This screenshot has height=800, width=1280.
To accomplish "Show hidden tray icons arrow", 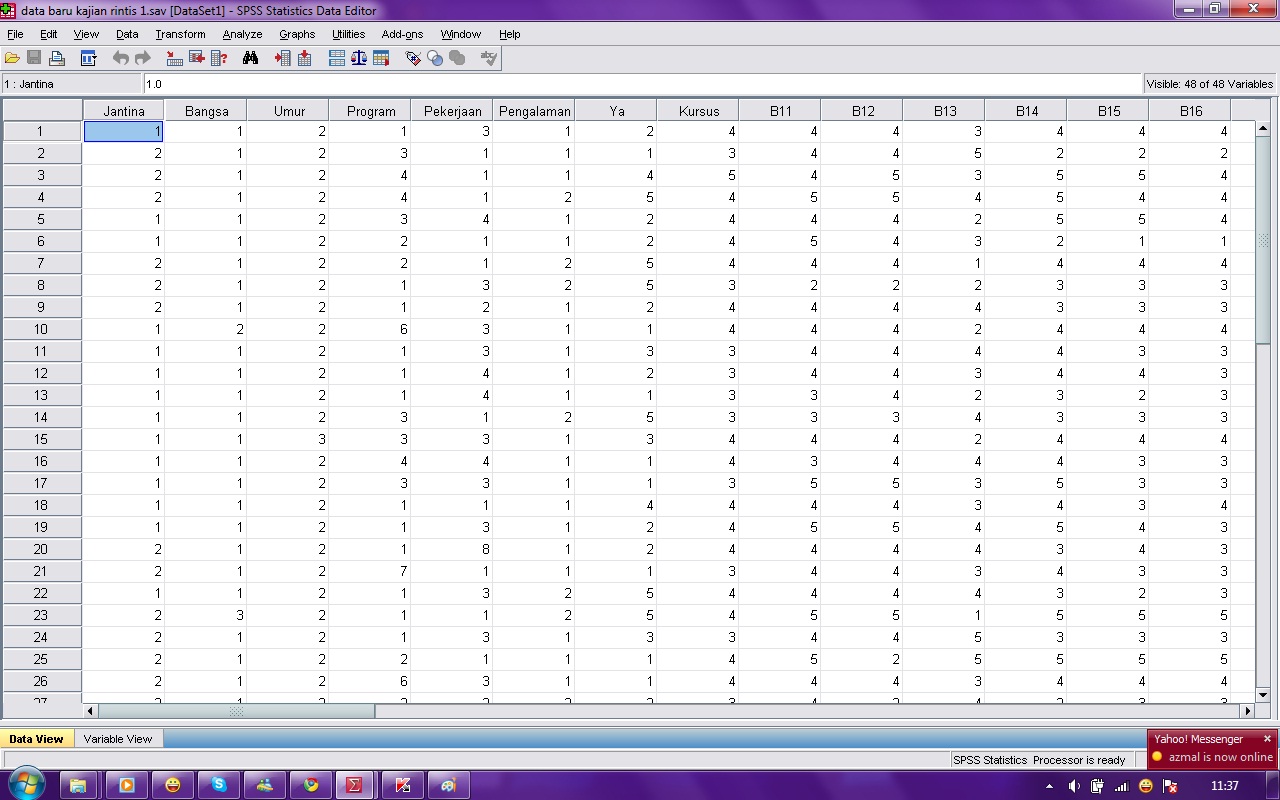I will pyautogui.click(x=1049, y=786).
